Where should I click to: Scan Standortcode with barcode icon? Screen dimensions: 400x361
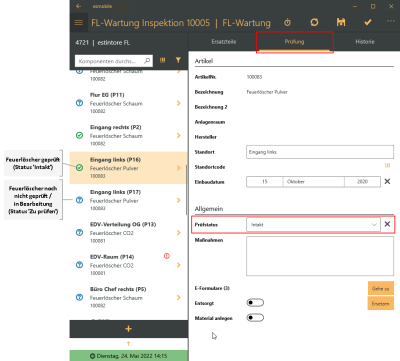click(387, 166)
